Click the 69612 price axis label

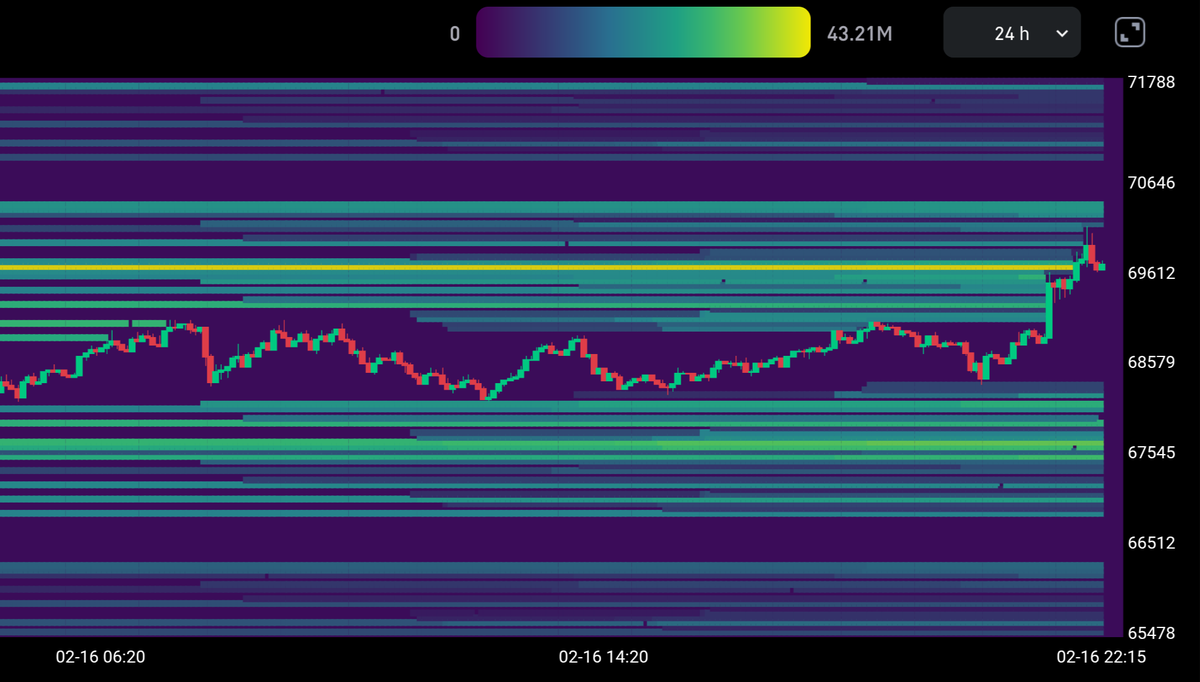pos(1151,272)
